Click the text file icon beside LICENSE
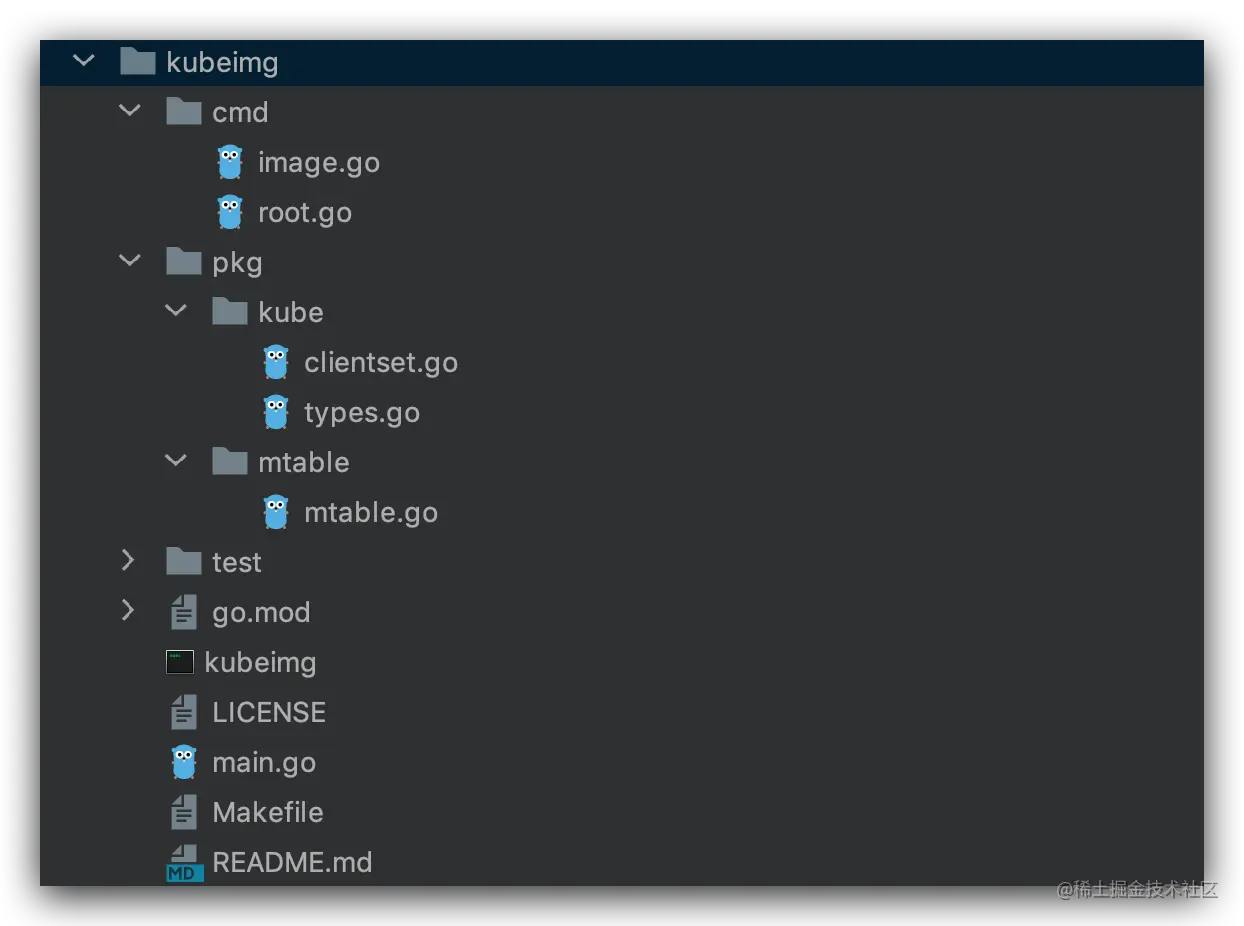1244x926 pixels. coord(184,712)
